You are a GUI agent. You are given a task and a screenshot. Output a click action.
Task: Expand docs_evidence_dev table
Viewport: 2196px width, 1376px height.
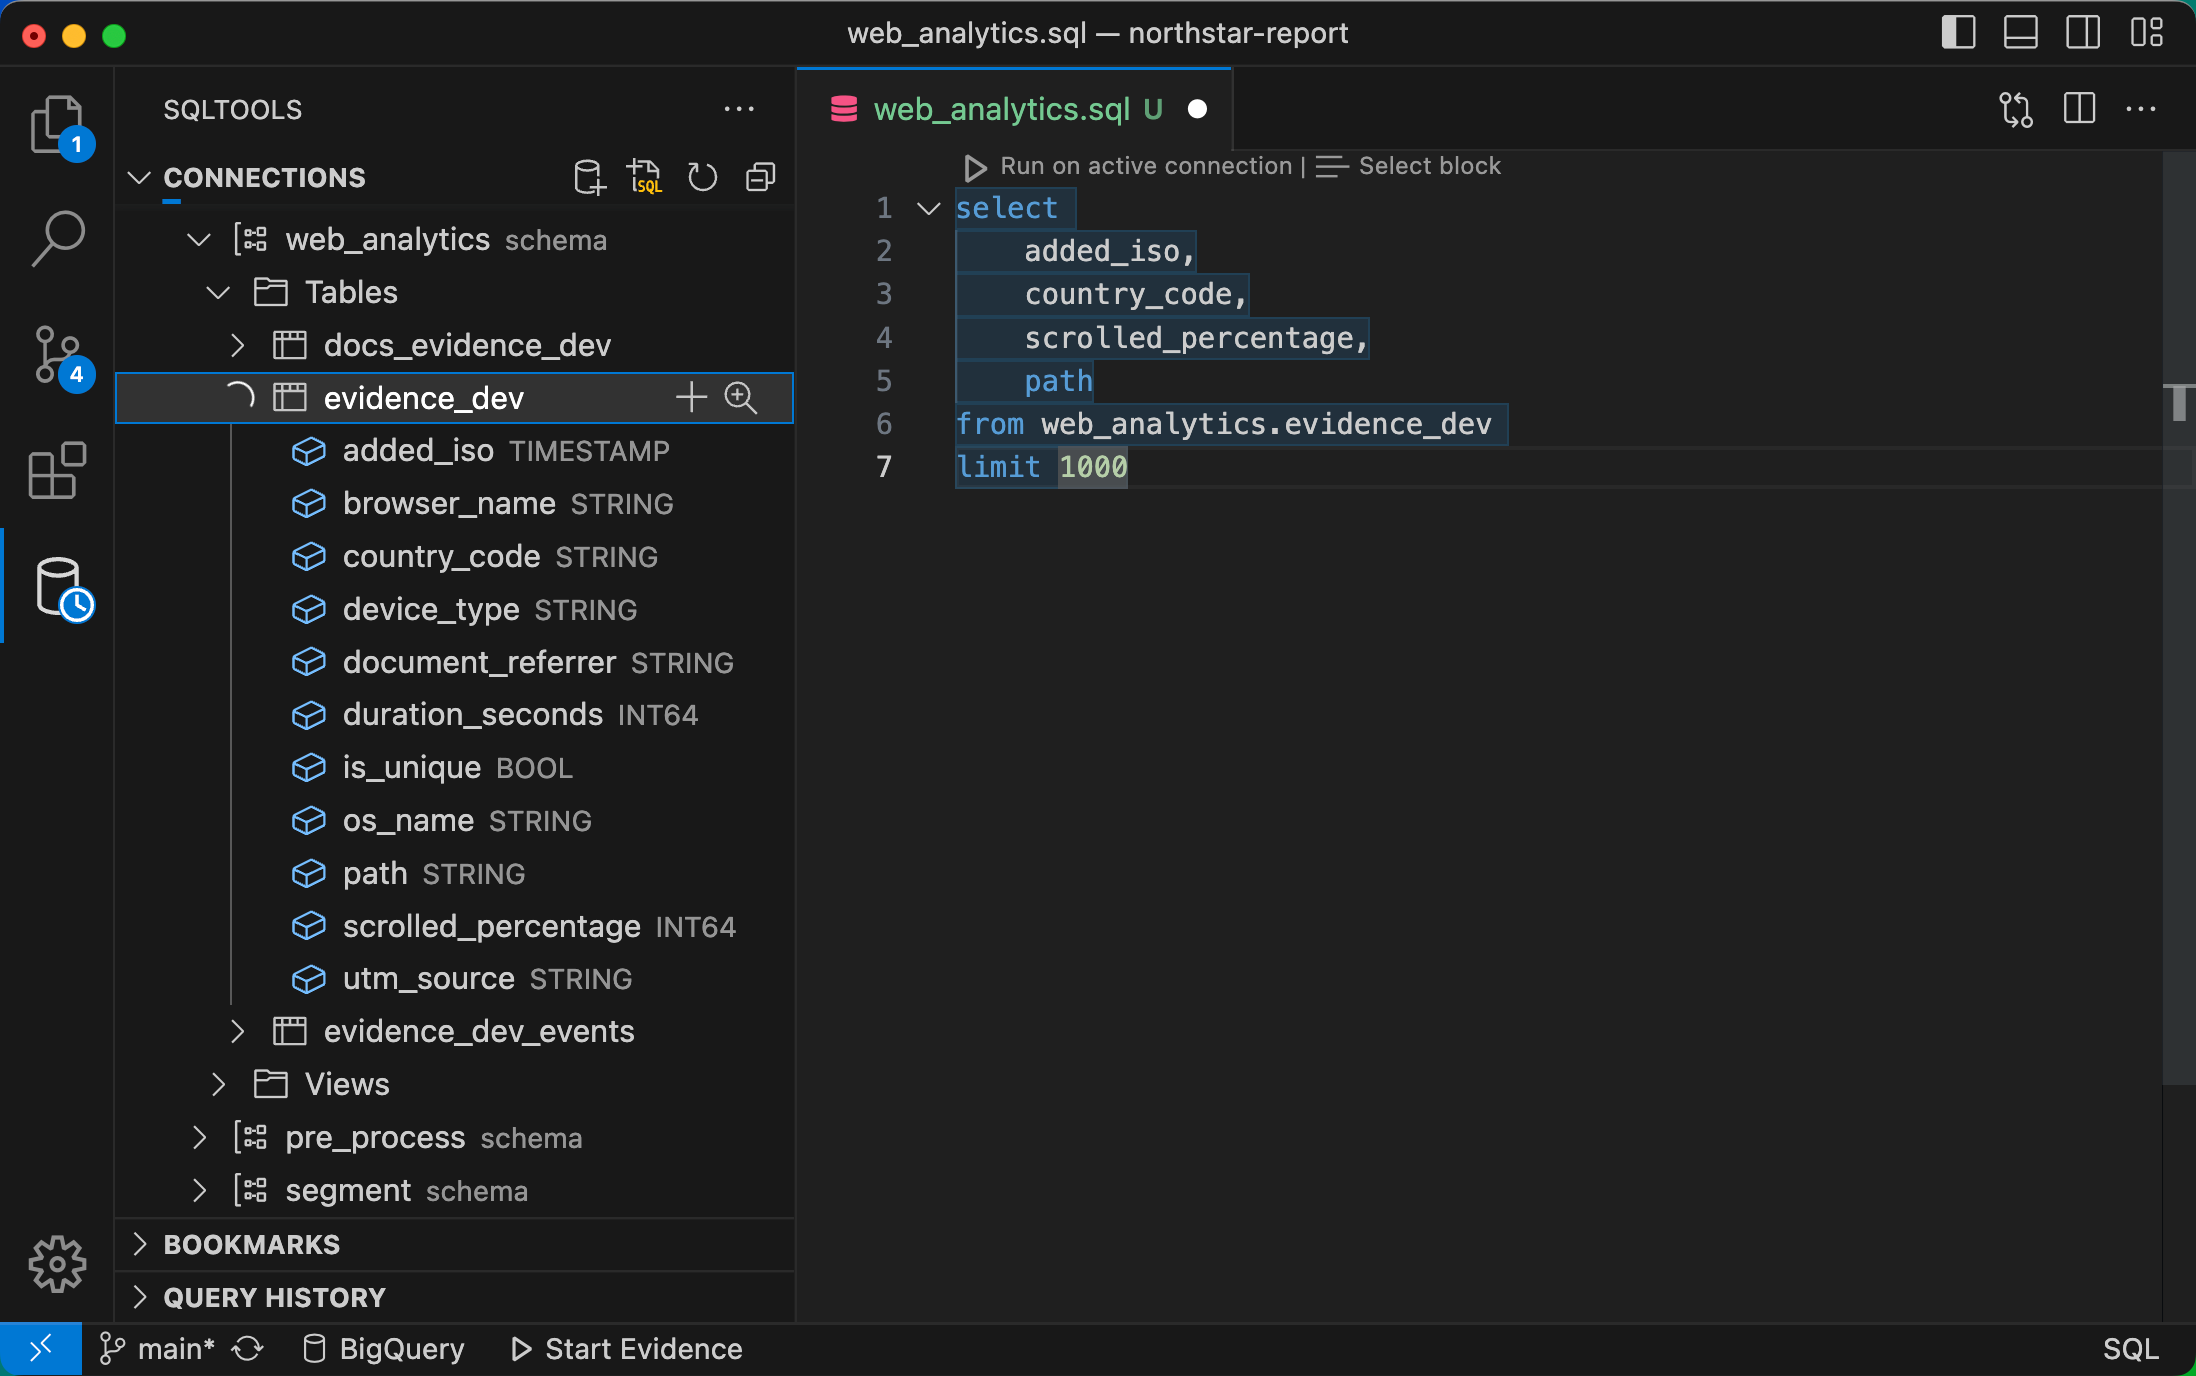pos(237,345)
